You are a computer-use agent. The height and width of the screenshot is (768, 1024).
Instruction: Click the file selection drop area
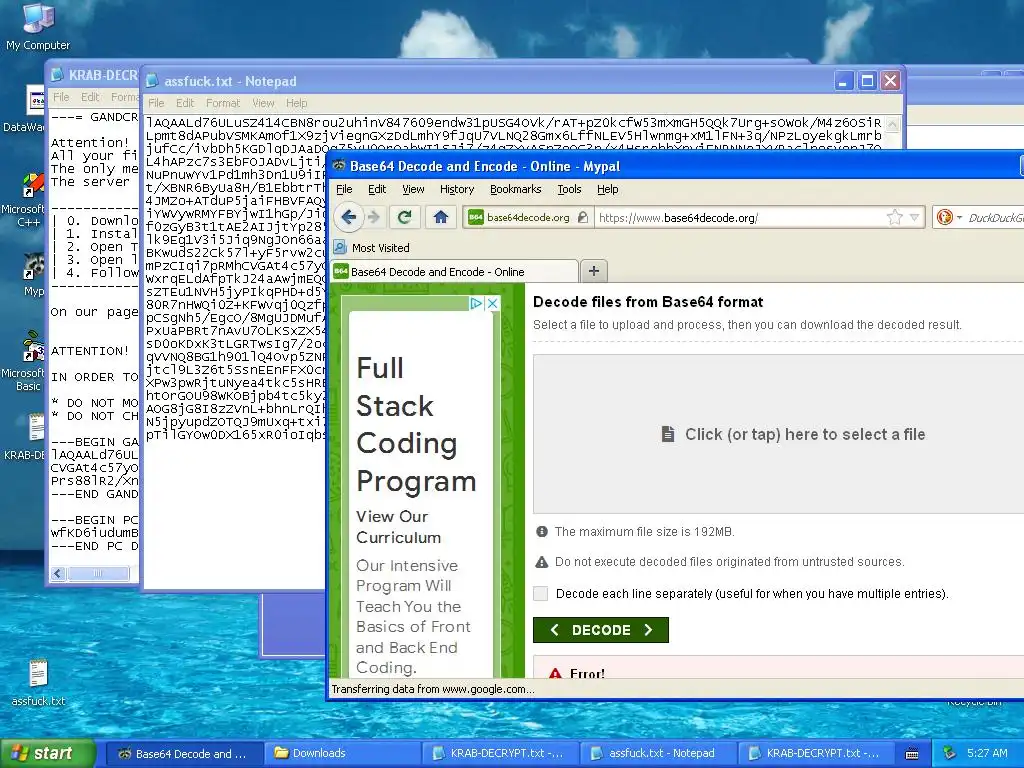778,434
